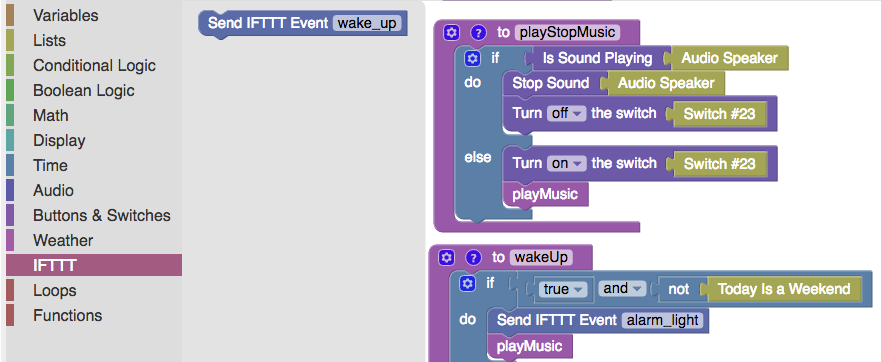Select the Loops category
881x362 pixels.
(94, 291)
